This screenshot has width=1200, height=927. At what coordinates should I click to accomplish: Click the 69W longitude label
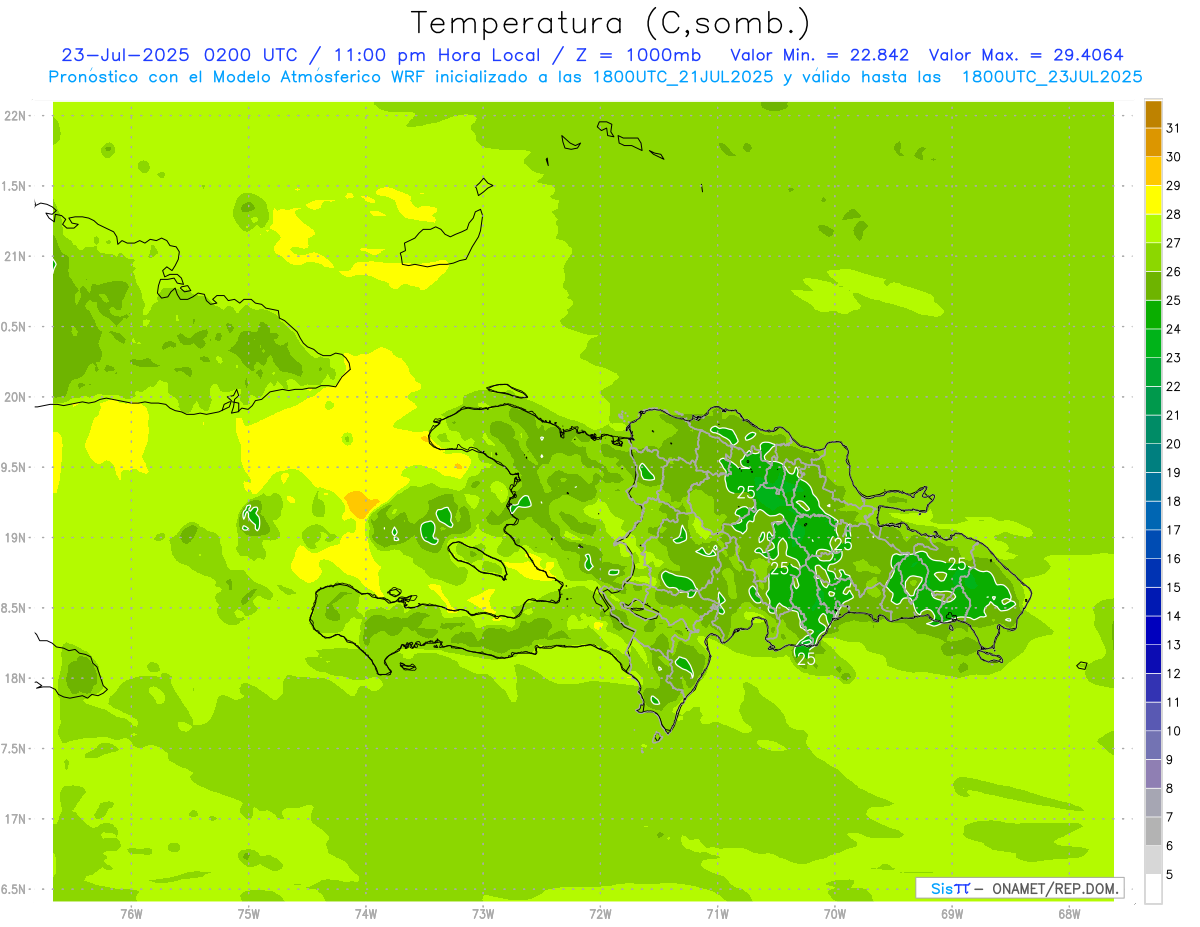point(952,914)
